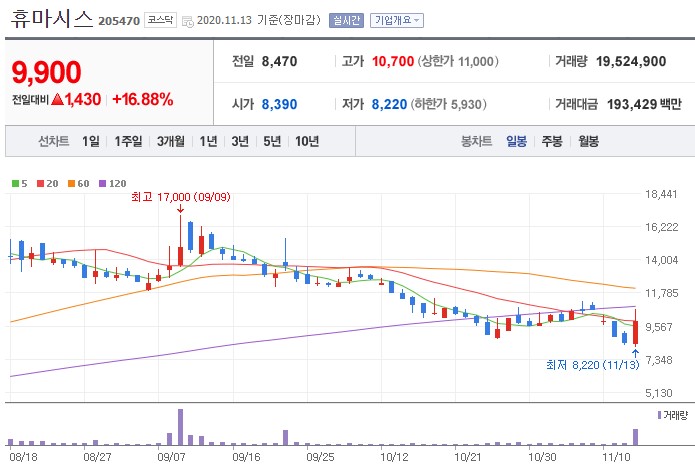The height and width of the screenshot is (467, 695).
Task: Click the 최저 8,220 (11/13) chart label
Action: point(593,365)
